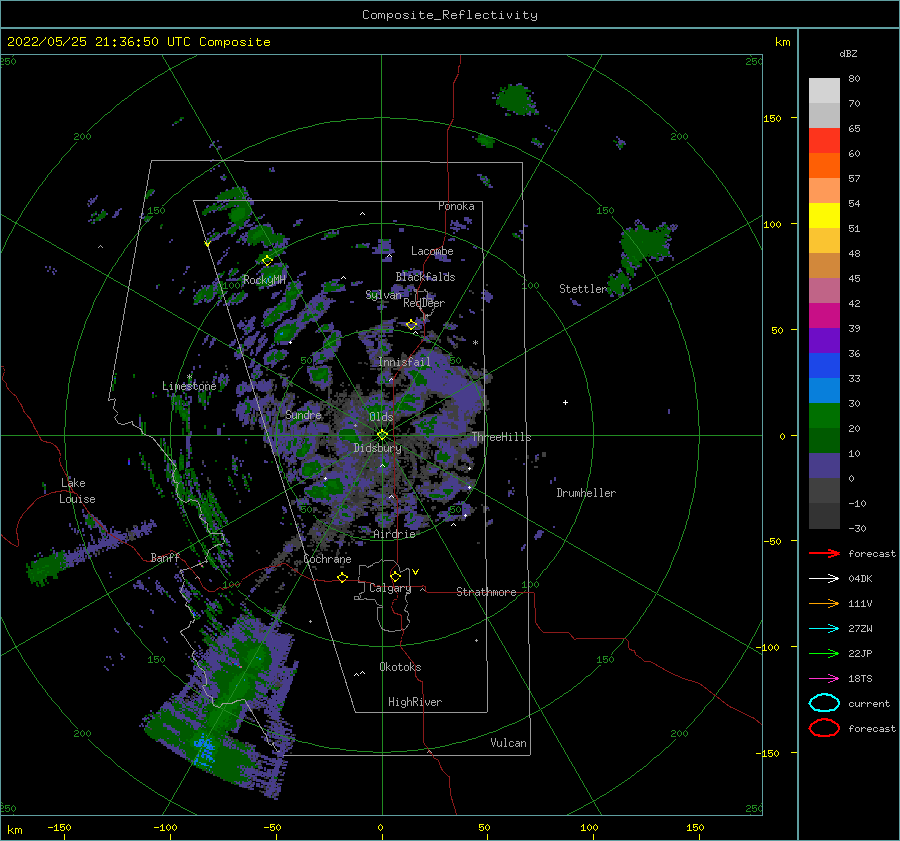Image resolution: width=900 pixels, height=841 pixels.
Task: Click the Sundre city label
Action: click(x=303, y=415)
